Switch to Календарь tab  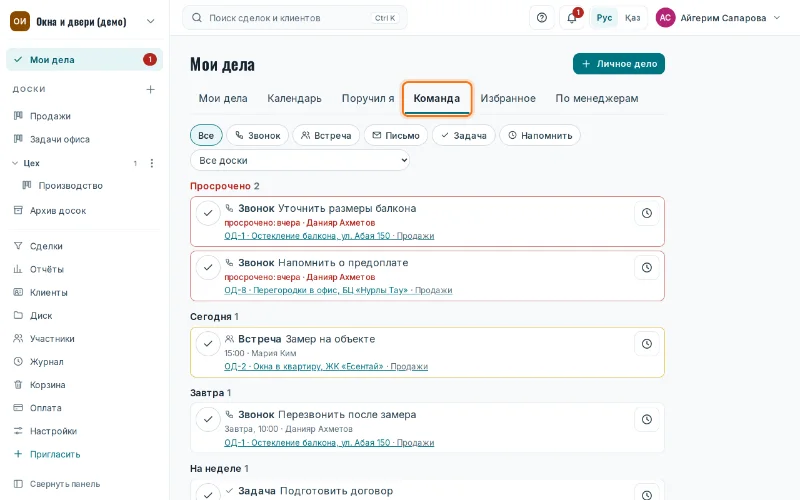pyautogui.click(x=294, y=98)
